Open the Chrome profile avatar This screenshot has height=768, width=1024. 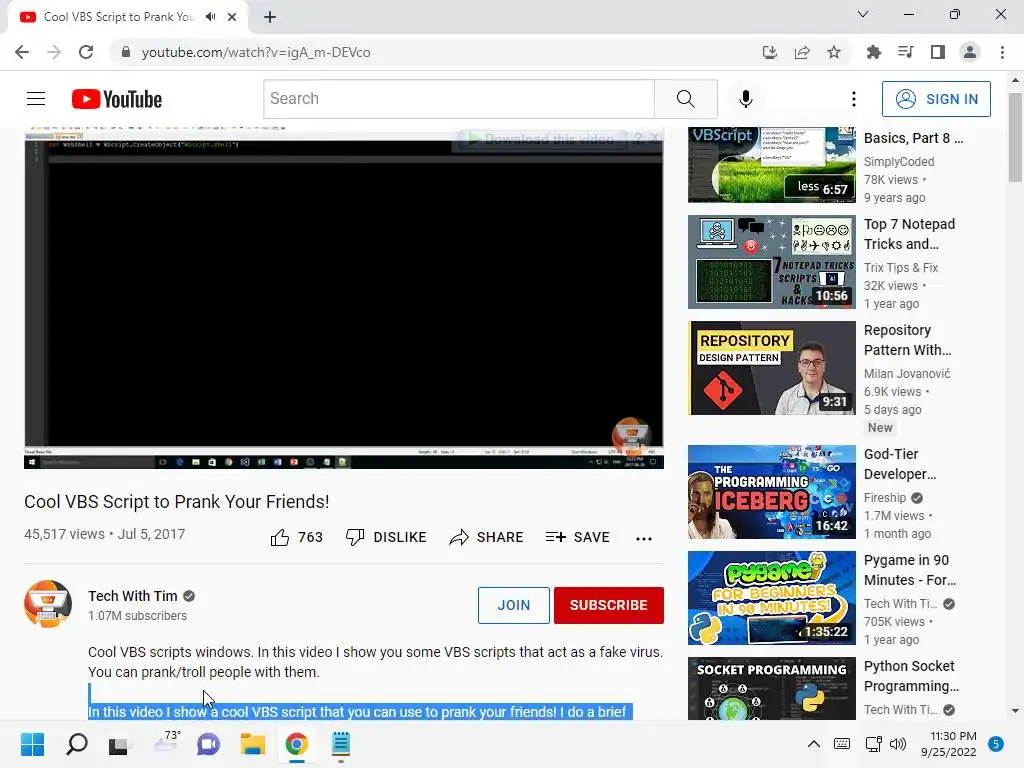970,52
